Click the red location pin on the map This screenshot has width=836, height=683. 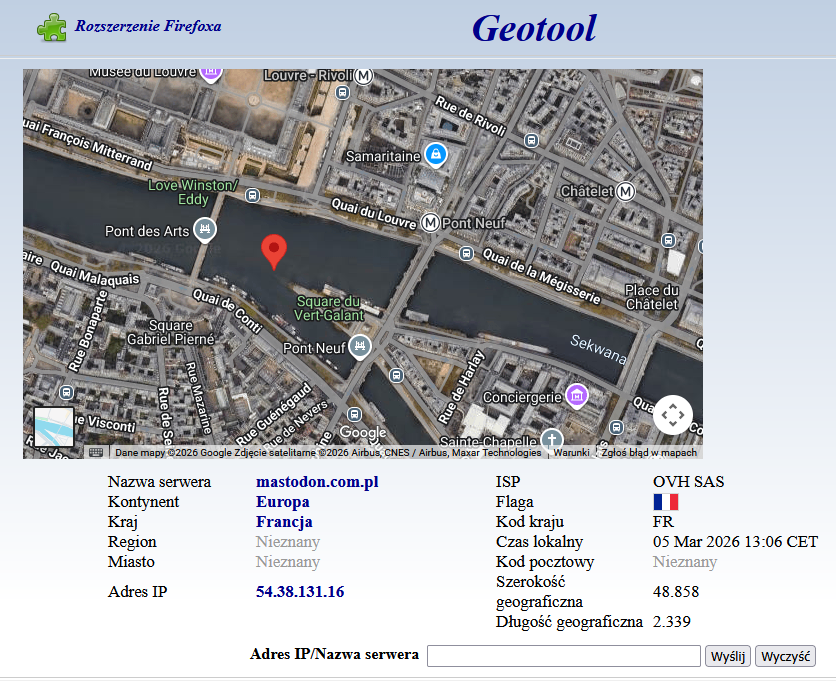pos(273,250)
